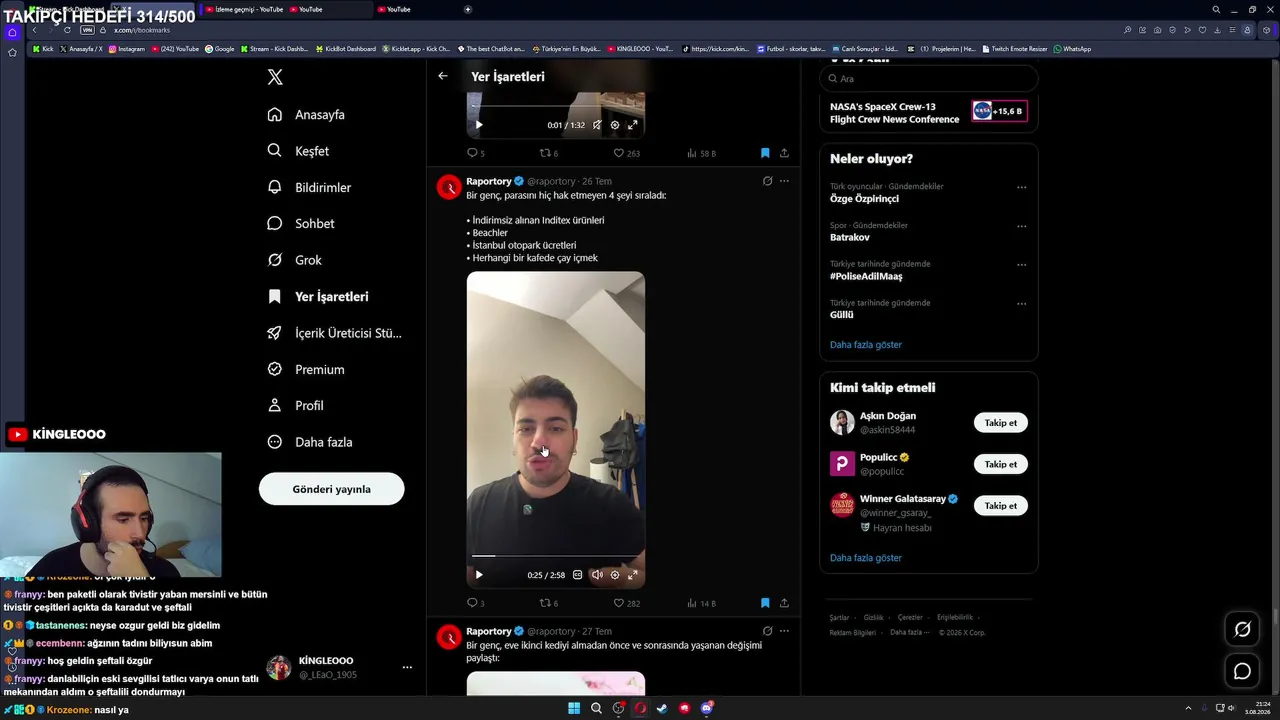Open options for the Güllü trend
This screenshot has width=1280, height=720.
click(1021, 304)
